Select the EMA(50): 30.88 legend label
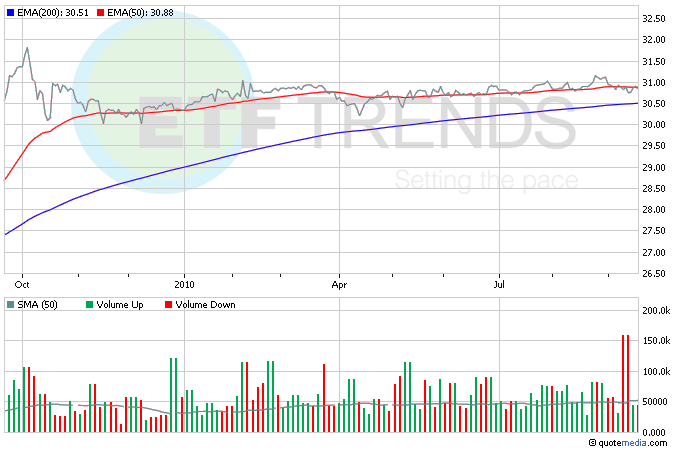 click(x=140, y=13)
